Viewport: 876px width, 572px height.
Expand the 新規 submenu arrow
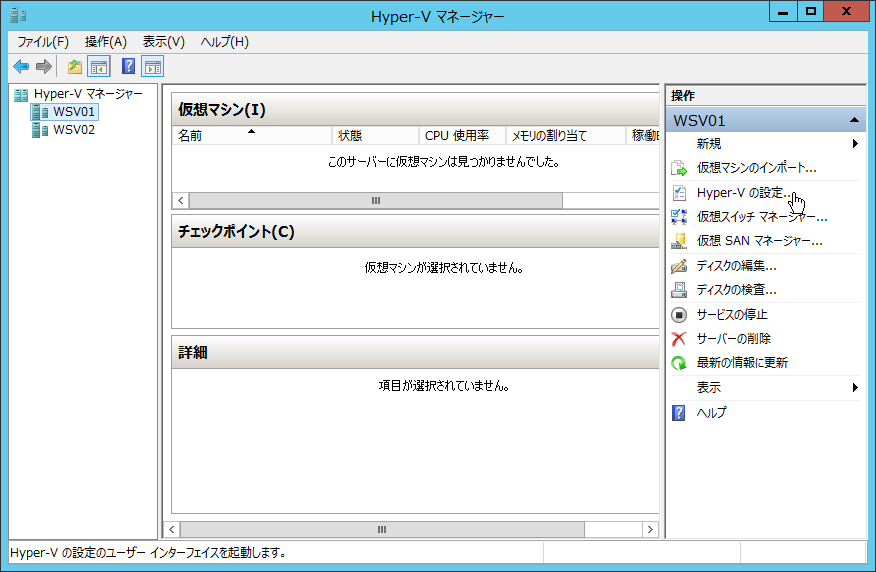(855, 144)
